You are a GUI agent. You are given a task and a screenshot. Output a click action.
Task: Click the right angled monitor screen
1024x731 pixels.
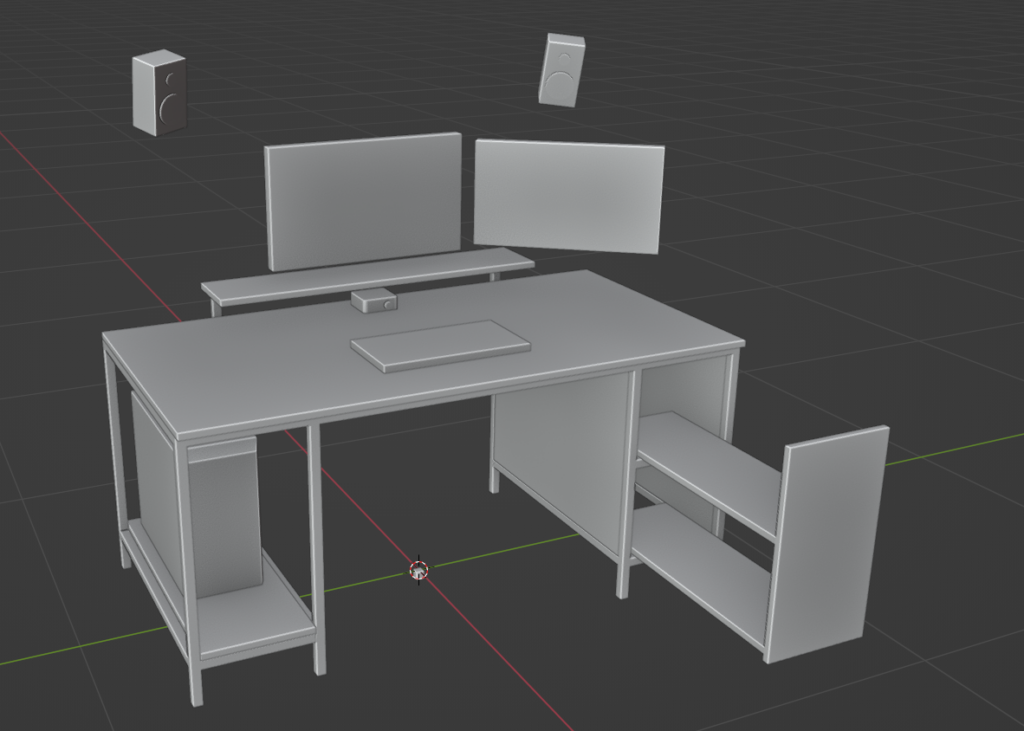[568, 197]
